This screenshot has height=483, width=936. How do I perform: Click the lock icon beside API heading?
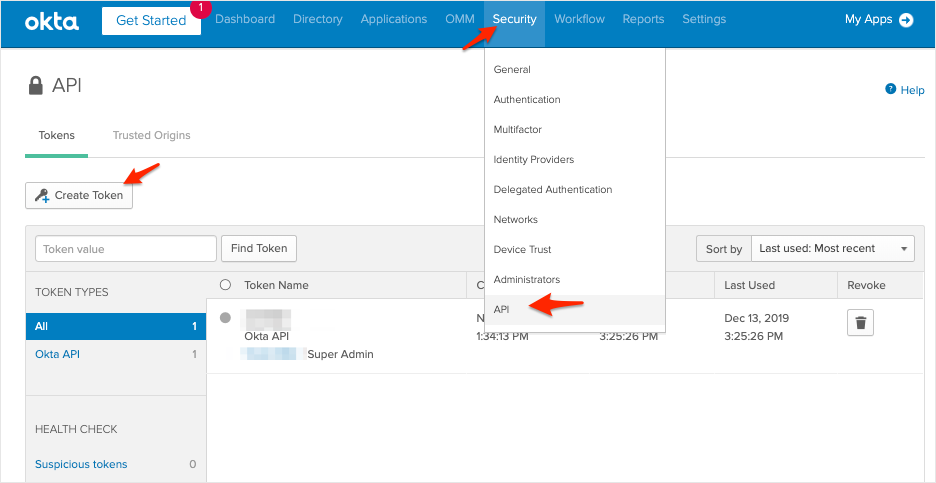36,86
